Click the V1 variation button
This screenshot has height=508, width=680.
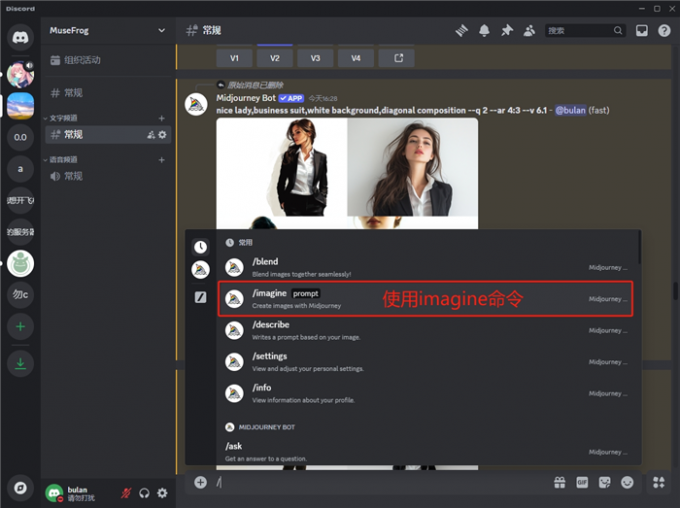[x=234, y=58]
